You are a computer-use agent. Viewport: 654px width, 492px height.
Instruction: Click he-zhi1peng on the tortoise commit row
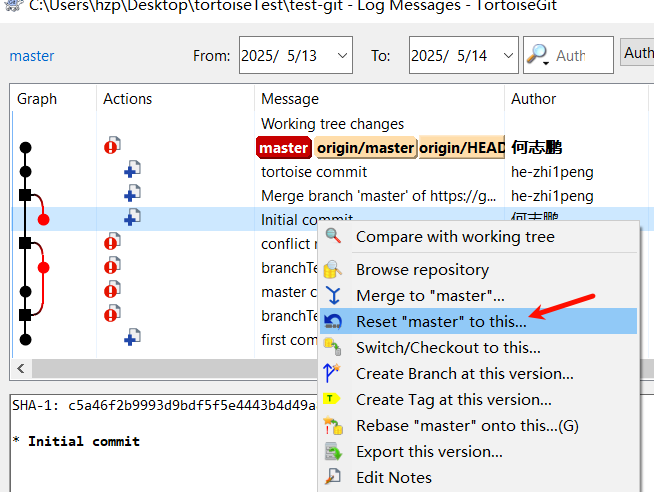552,172
